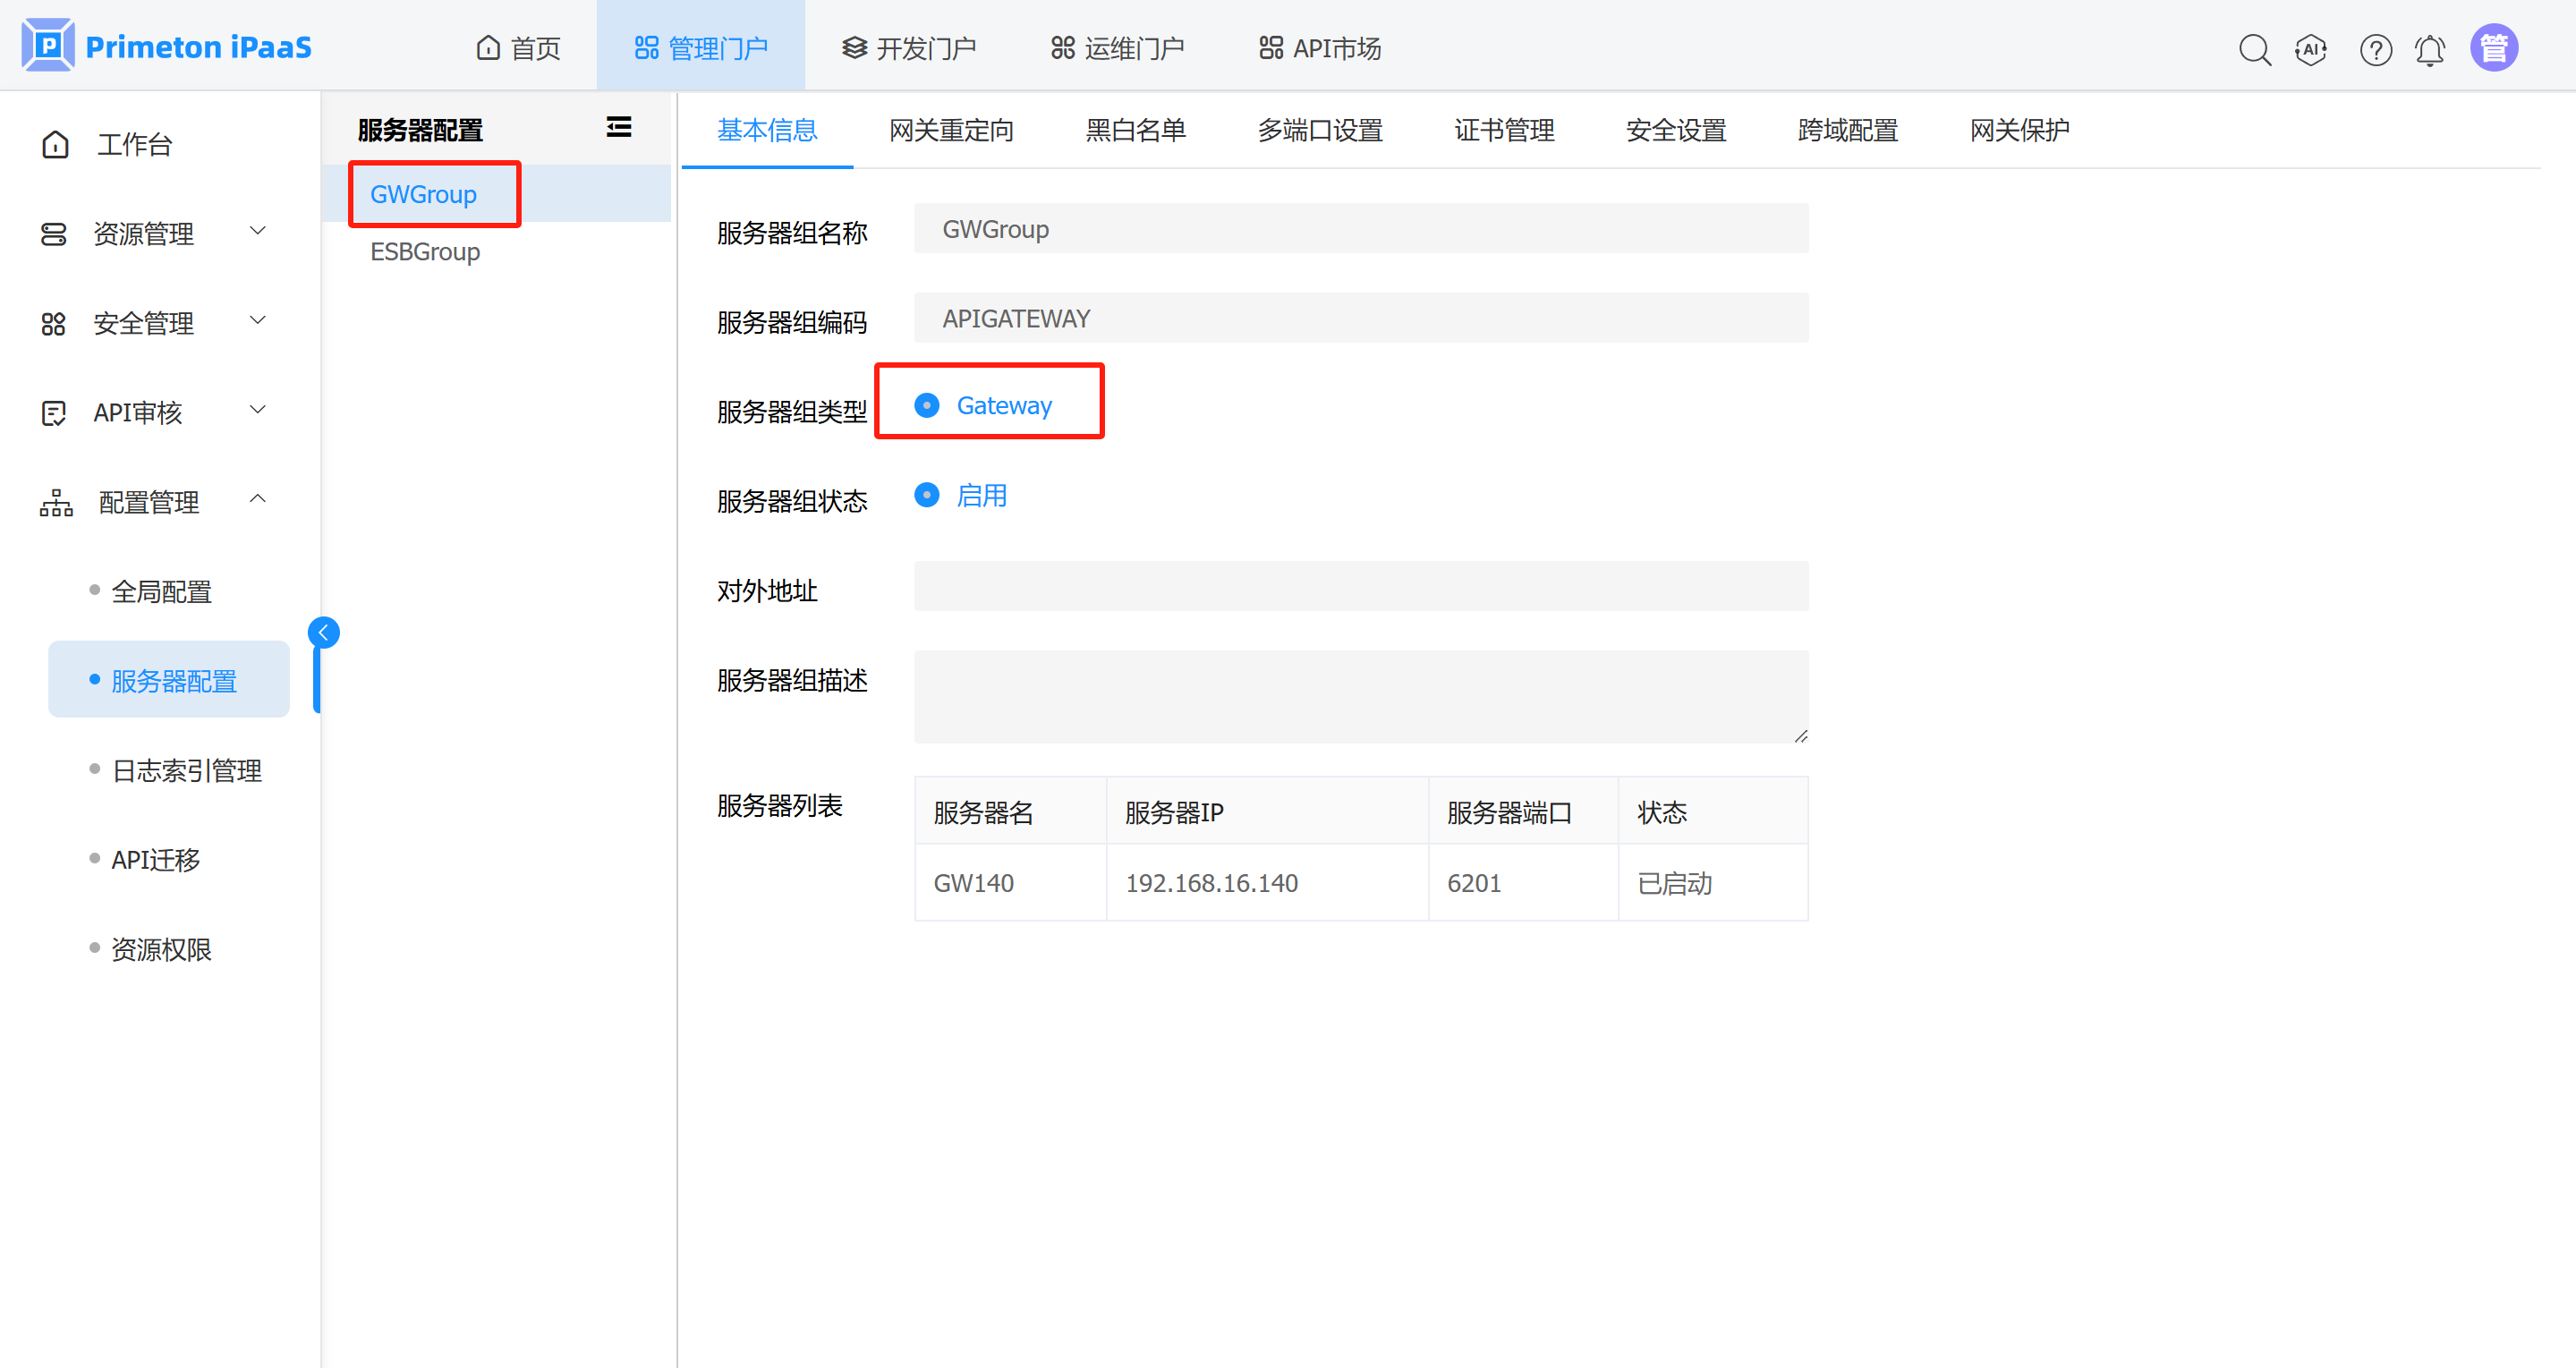Select ESBGroup server group
Image resolution: width=2576 pixels, height=1368 pixels.
pyautogui.click(x=425, y=251)
